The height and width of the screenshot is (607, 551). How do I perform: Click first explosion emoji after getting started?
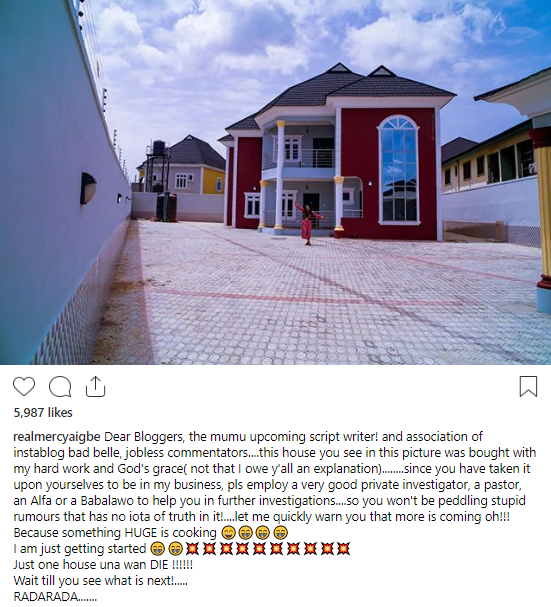click(x=192, y=549)
